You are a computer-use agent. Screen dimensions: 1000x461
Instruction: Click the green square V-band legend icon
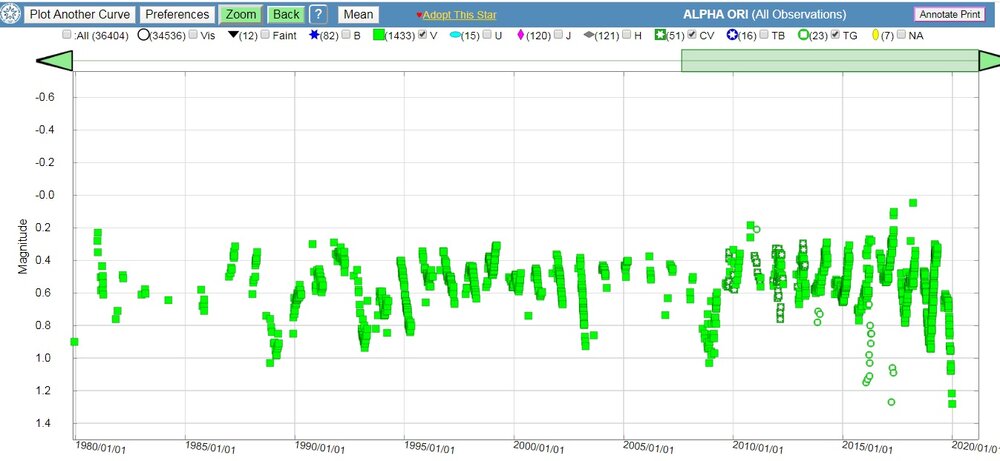coord(380,35)
